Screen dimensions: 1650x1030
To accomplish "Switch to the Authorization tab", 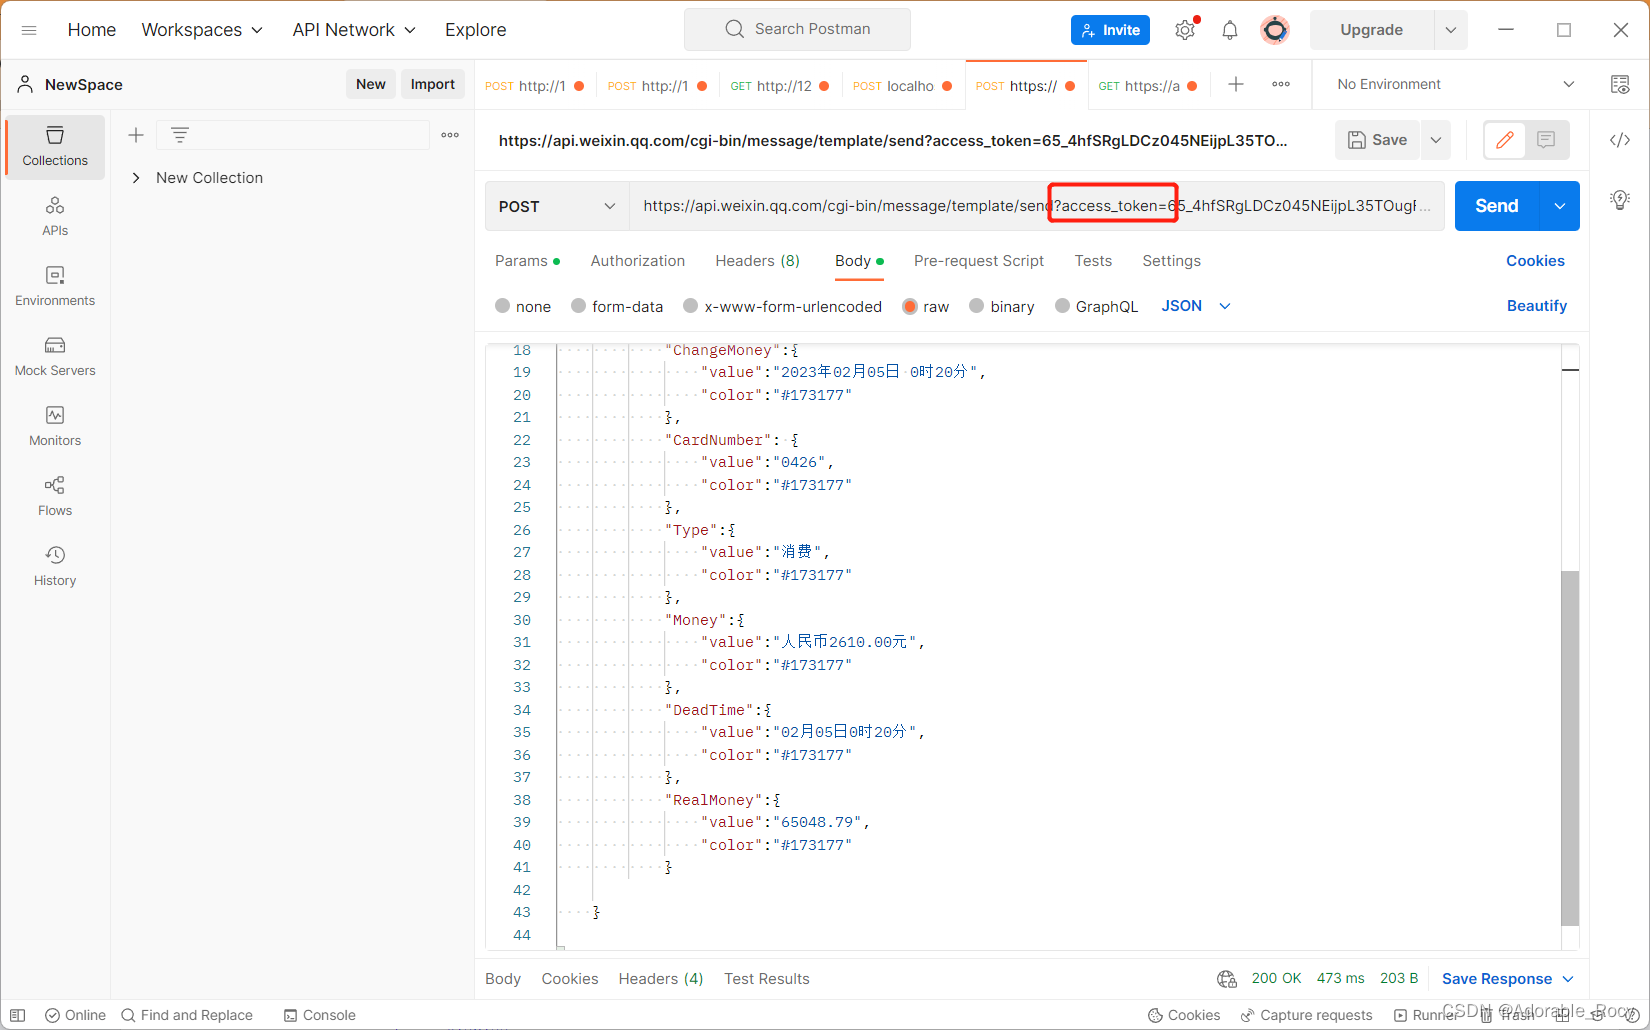I will pyautogui.click(x=638, y=261).
